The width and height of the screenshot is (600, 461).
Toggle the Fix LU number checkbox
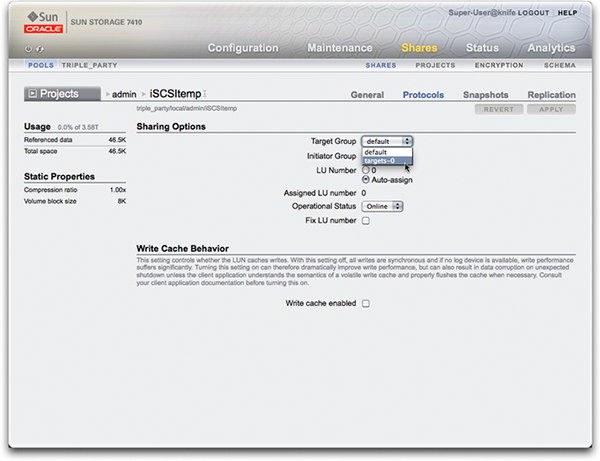[366, 221]
